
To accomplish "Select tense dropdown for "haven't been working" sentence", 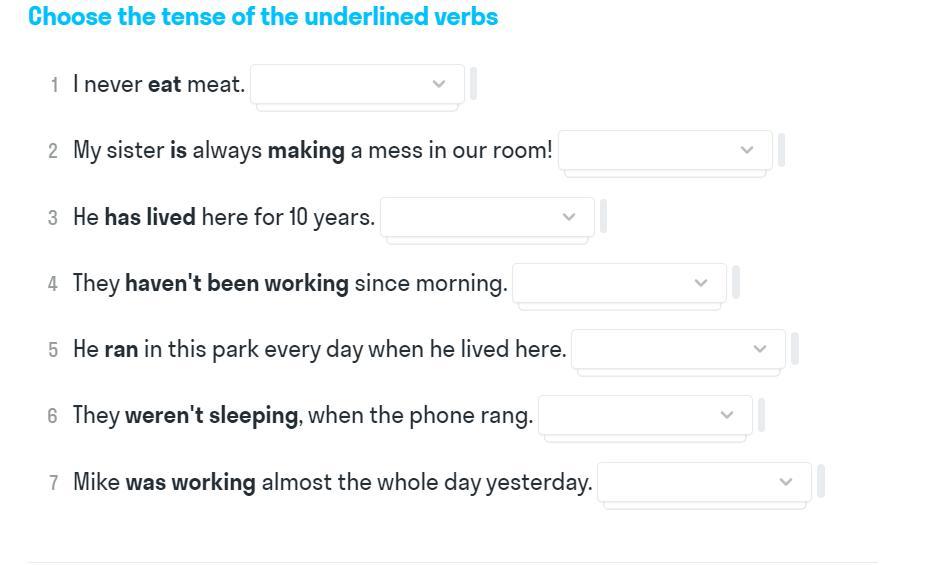I will (619, 283).
